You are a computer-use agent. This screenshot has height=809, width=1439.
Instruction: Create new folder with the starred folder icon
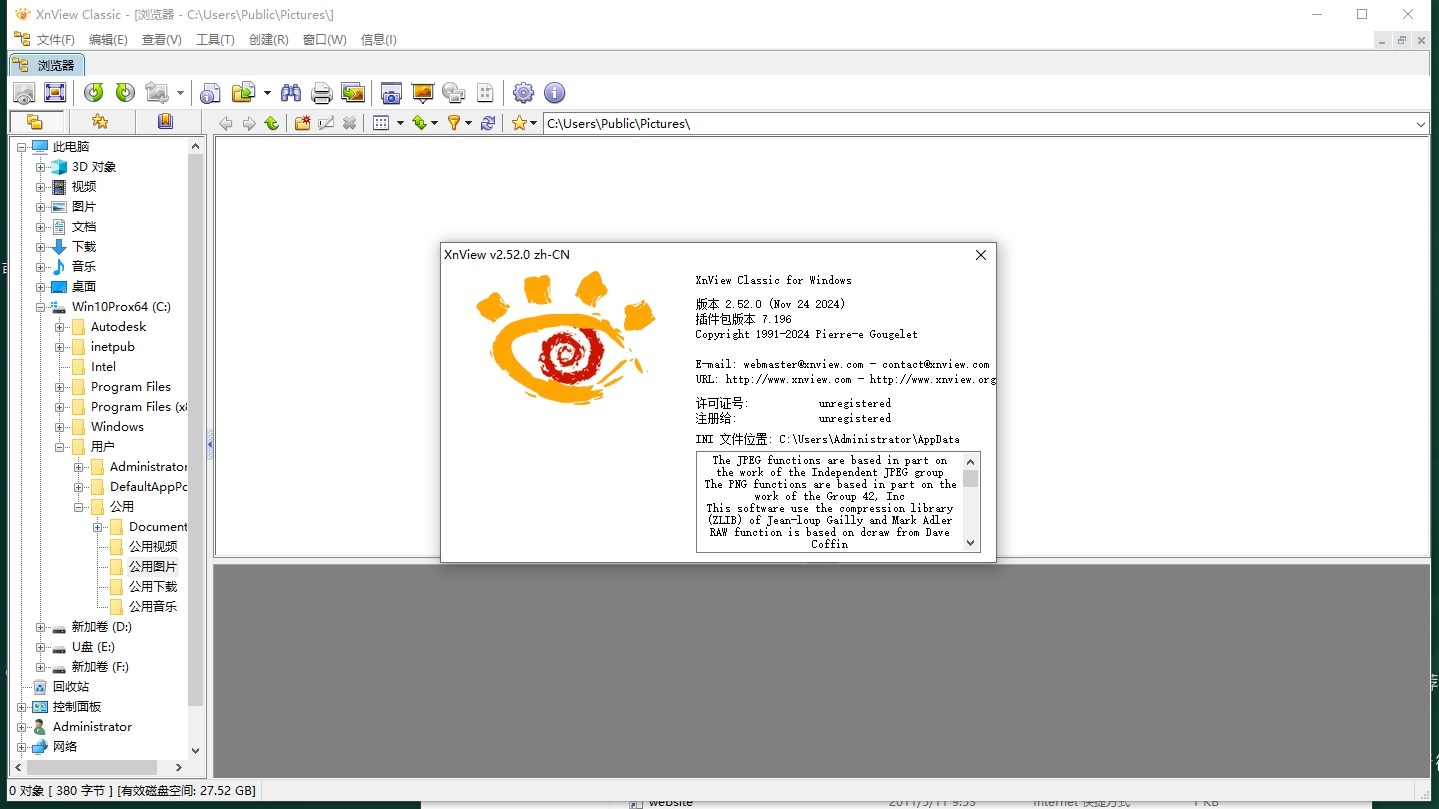(302, 123)
